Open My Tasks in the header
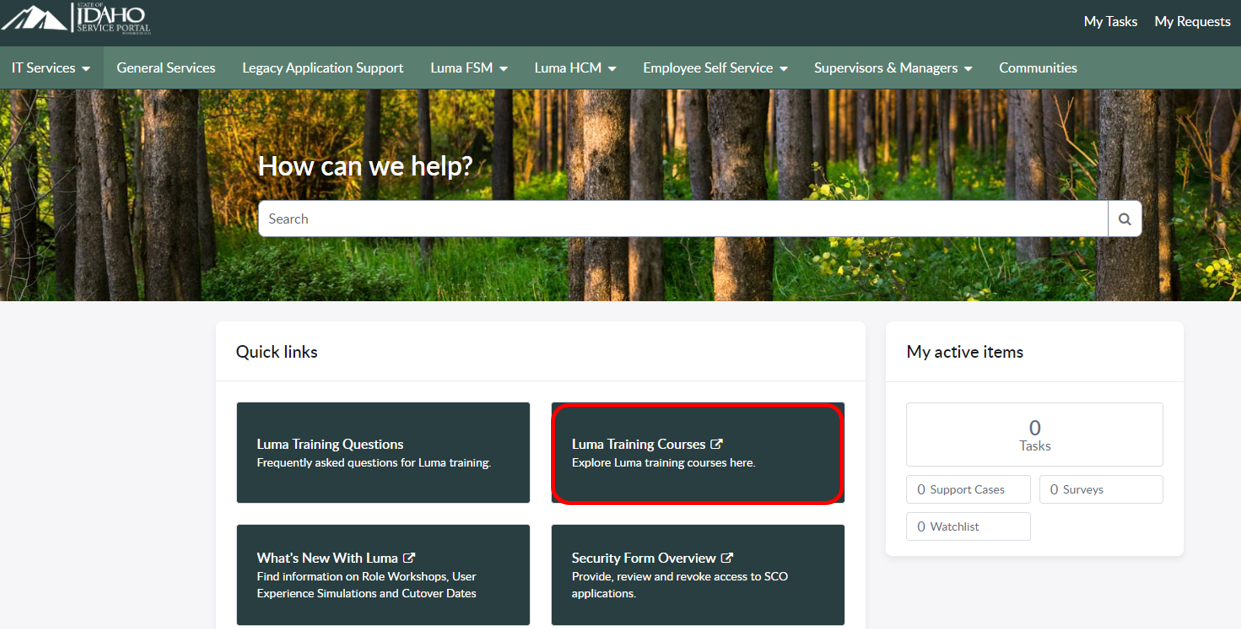Viewport: 1241px width, 629px height. [1110, 21]
